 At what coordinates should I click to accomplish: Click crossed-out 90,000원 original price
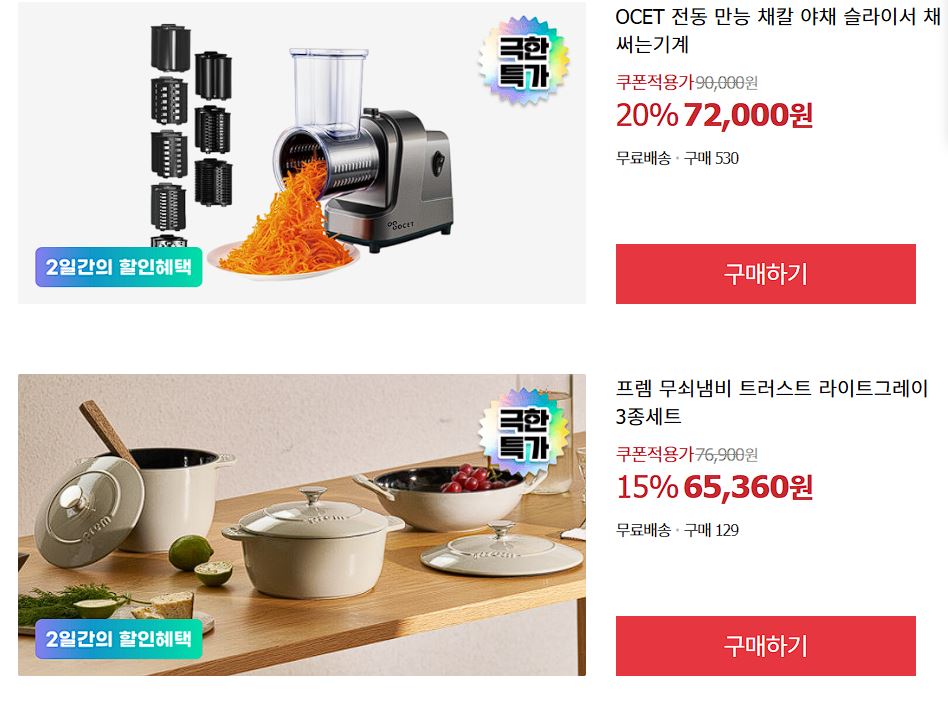click(727, 82)
